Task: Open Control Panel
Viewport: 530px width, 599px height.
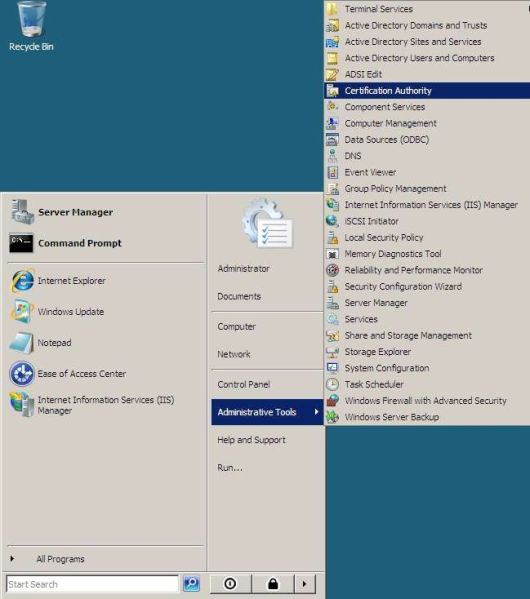Action: point(244,384)
